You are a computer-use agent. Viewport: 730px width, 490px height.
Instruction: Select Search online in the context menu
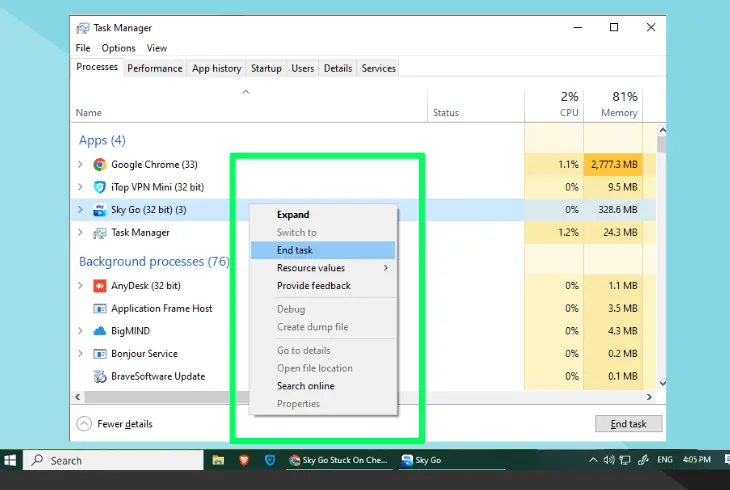(x=323, y=386)
